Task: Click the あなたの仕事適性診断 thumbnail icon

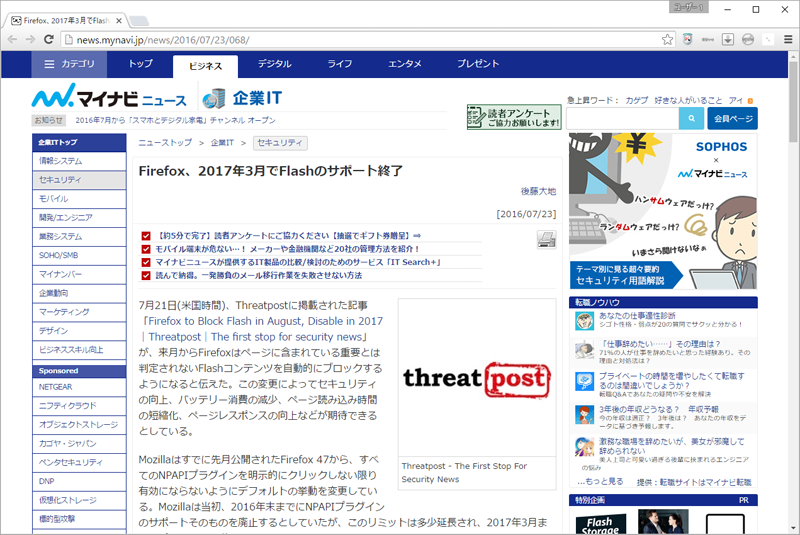Action: coord(585,321)
